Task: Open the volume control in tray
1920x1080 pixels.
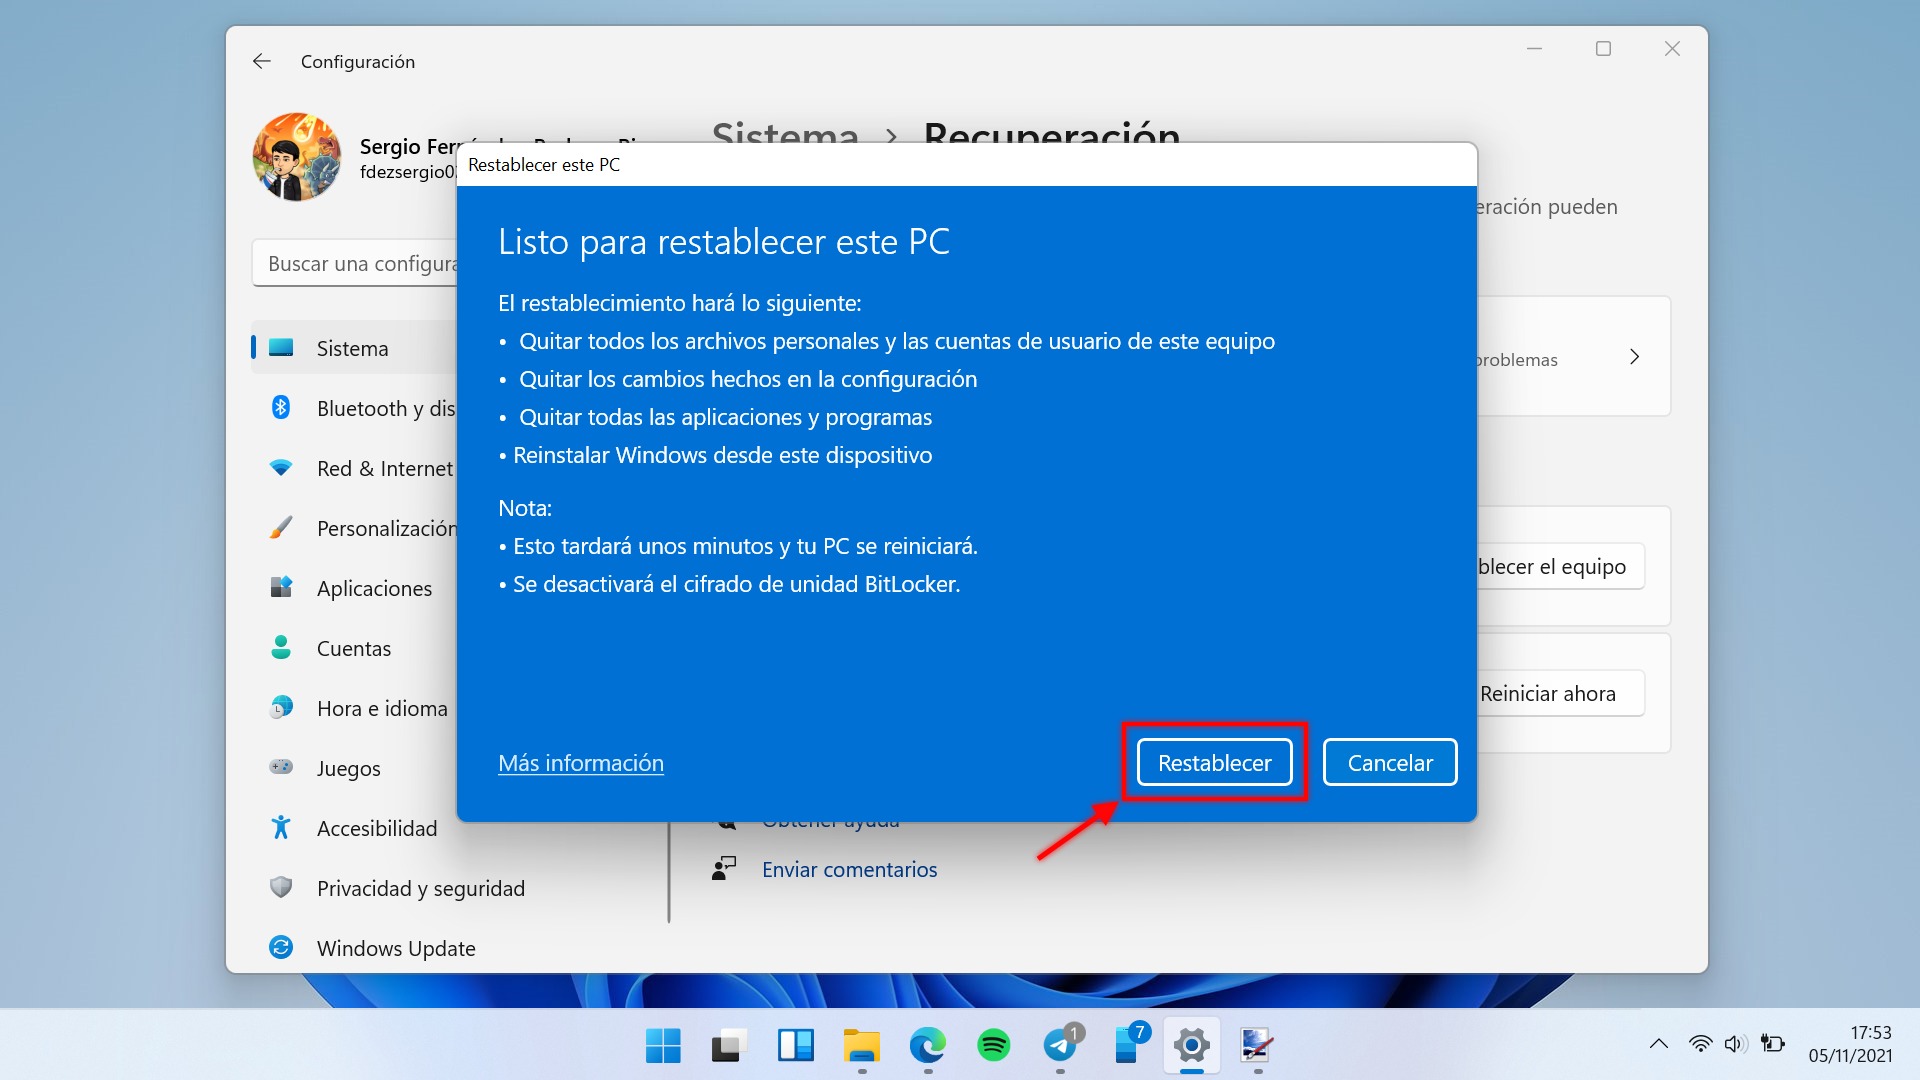Action: click(1735, 1044)
